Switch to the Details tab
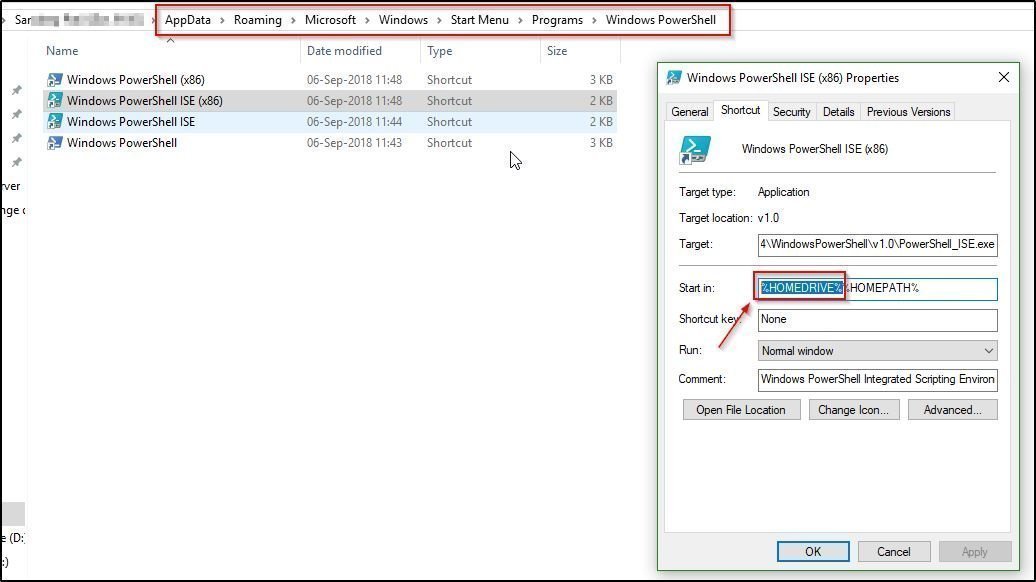 (x=838, y=112)
